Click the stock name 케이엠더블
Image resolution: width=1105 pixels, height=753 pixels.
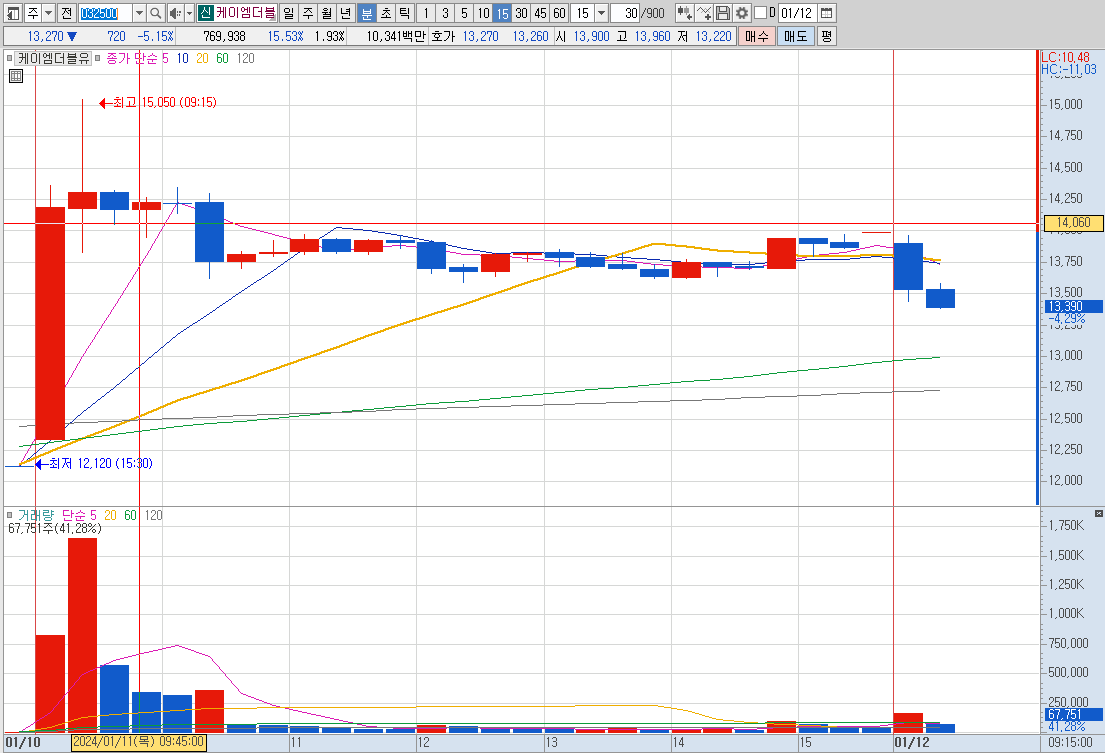coord(245,13)
